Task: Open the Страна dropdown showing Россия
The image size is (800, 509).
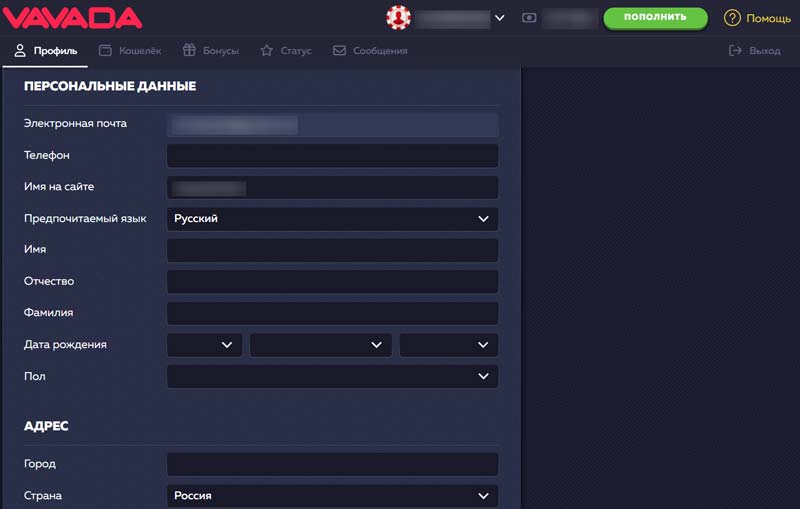Action: pos(332,496)
